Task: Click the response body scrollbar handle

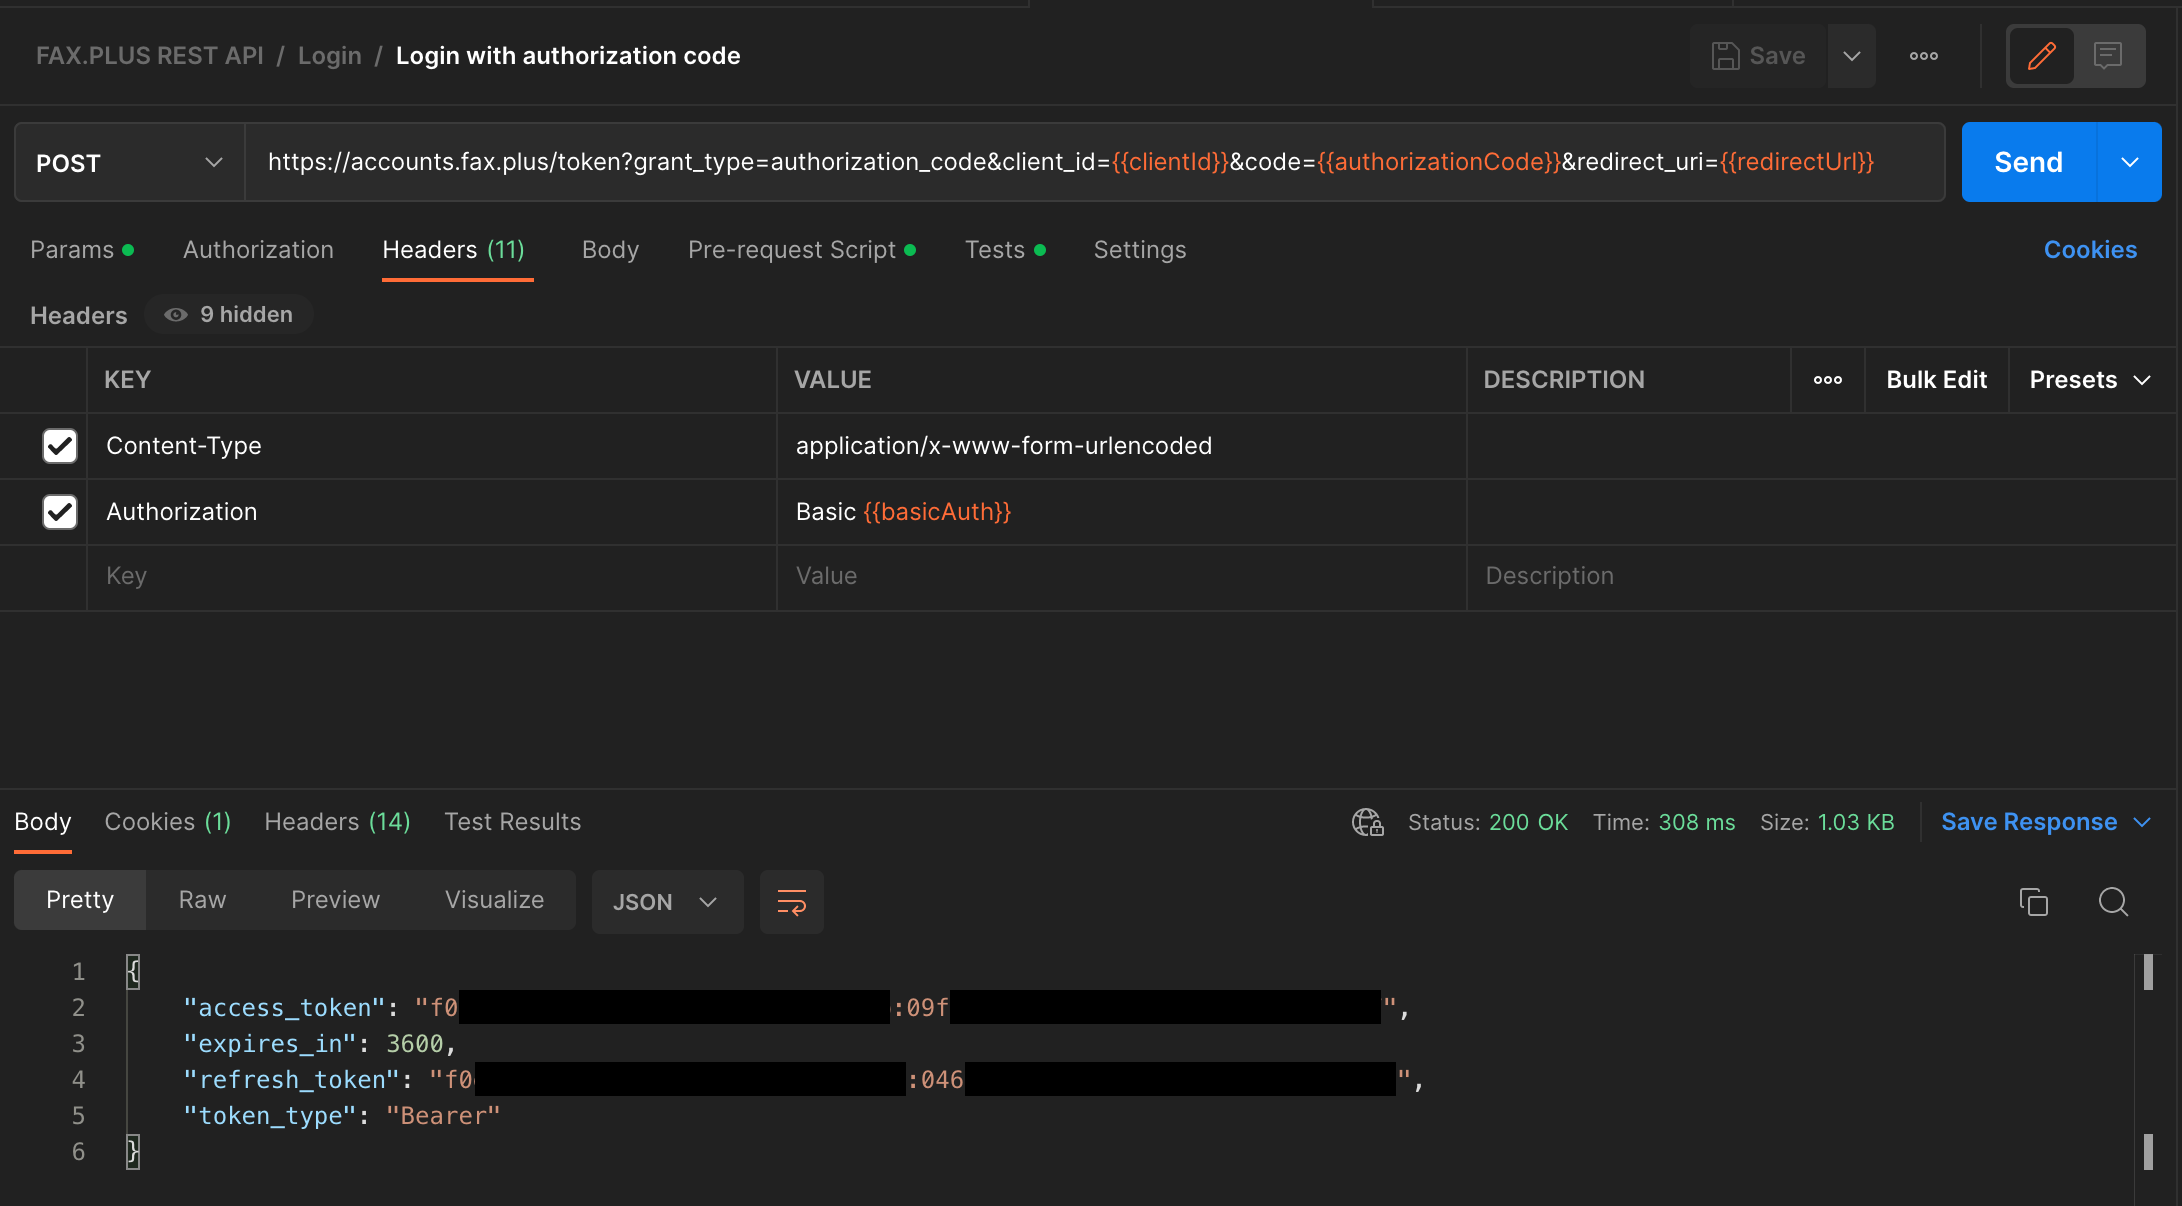Action: (x=2147, y=972)
